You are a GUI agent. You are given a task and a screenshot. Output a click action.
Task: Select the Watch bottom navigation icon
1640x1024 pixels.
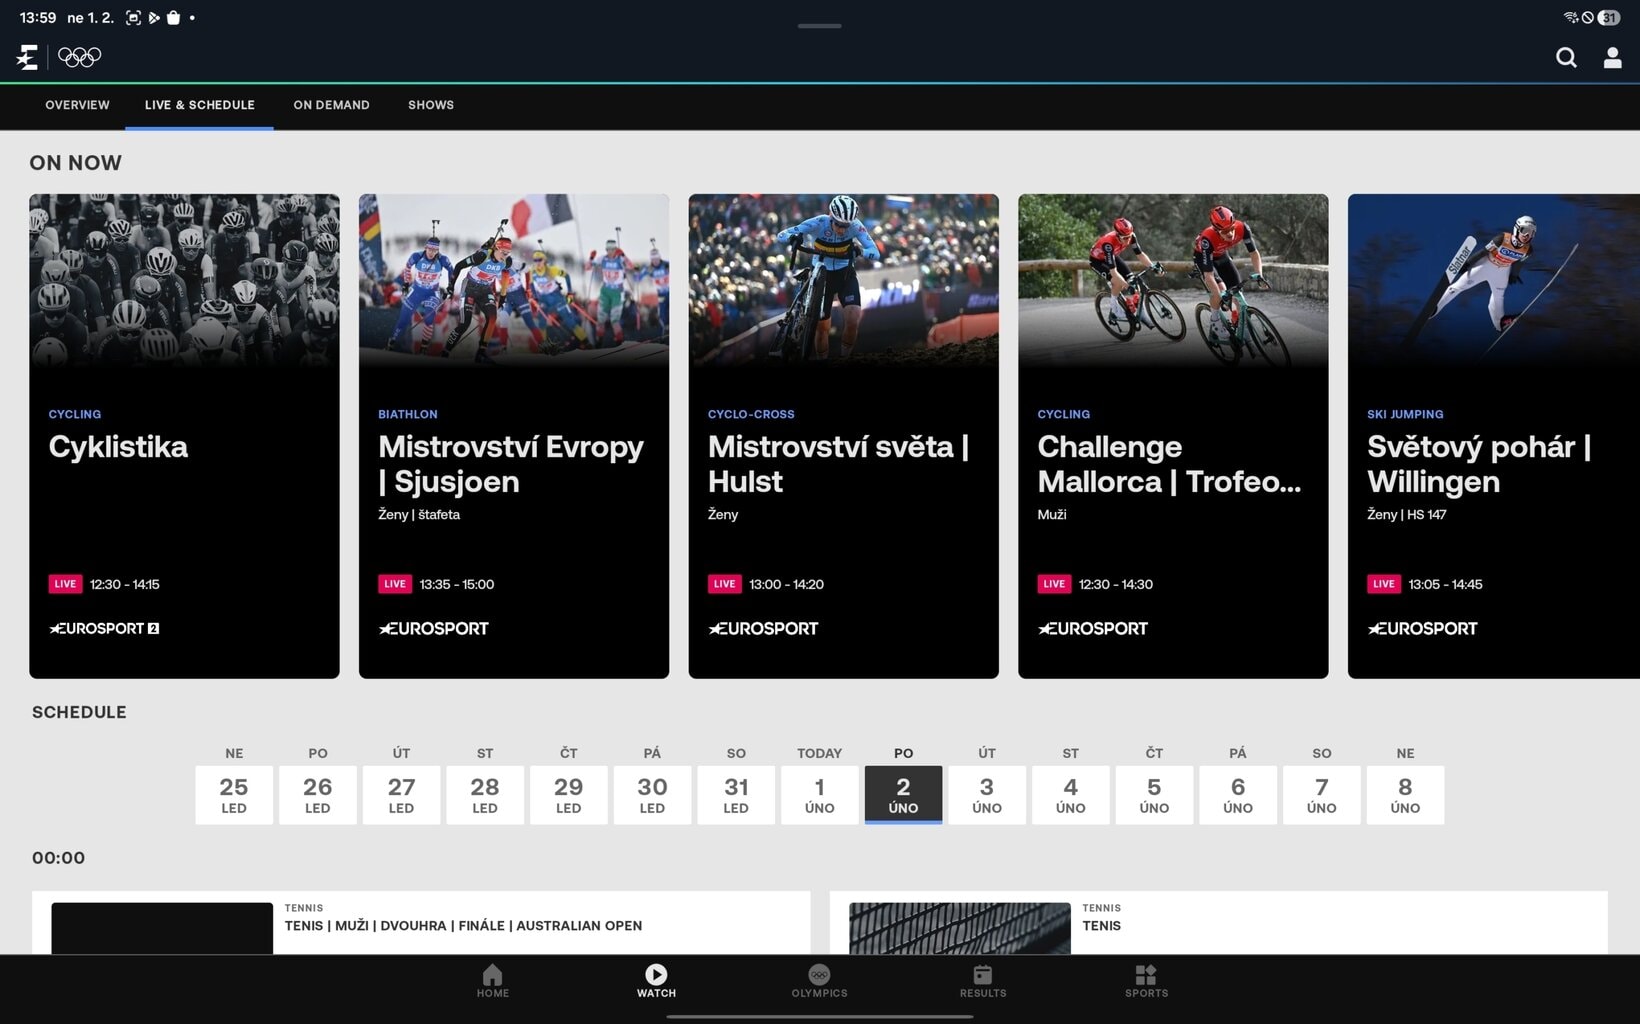coord(656,981)
